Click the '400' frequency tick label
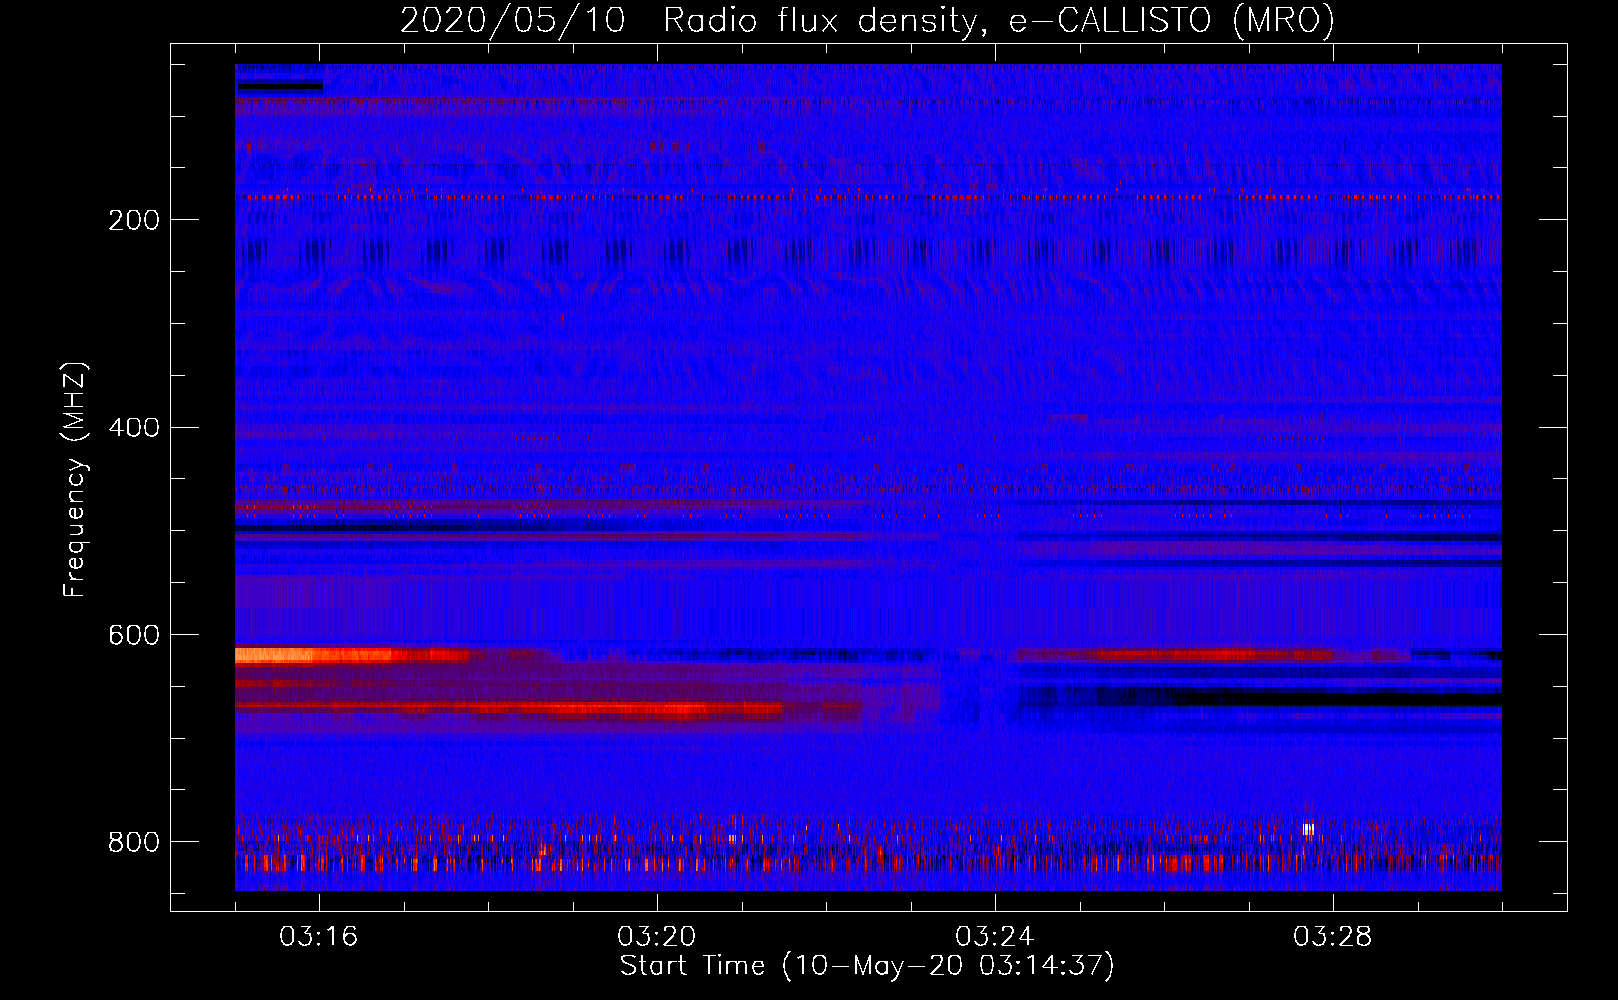 134,428
